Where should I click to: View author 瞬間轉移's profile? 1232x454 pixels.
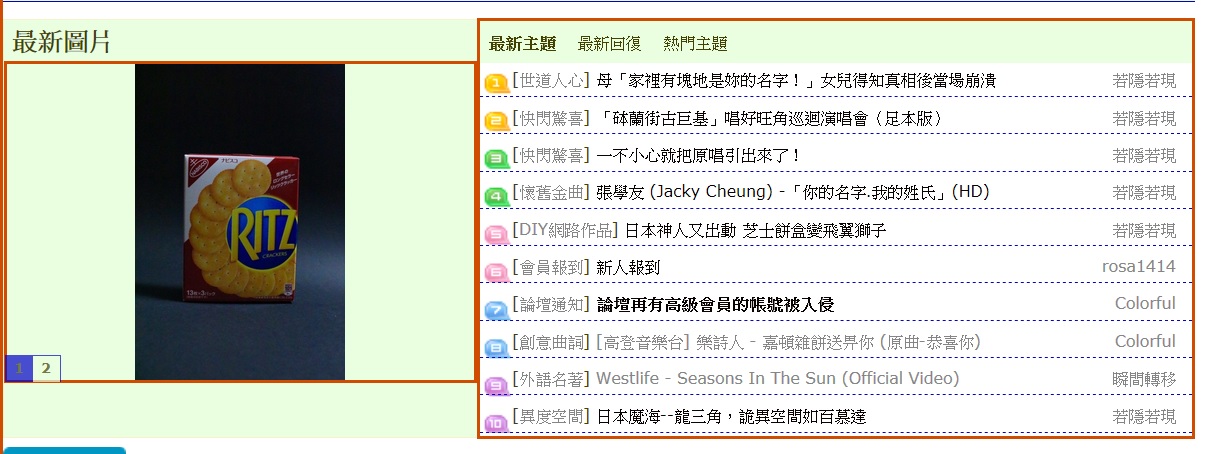tap(1144, 379)
